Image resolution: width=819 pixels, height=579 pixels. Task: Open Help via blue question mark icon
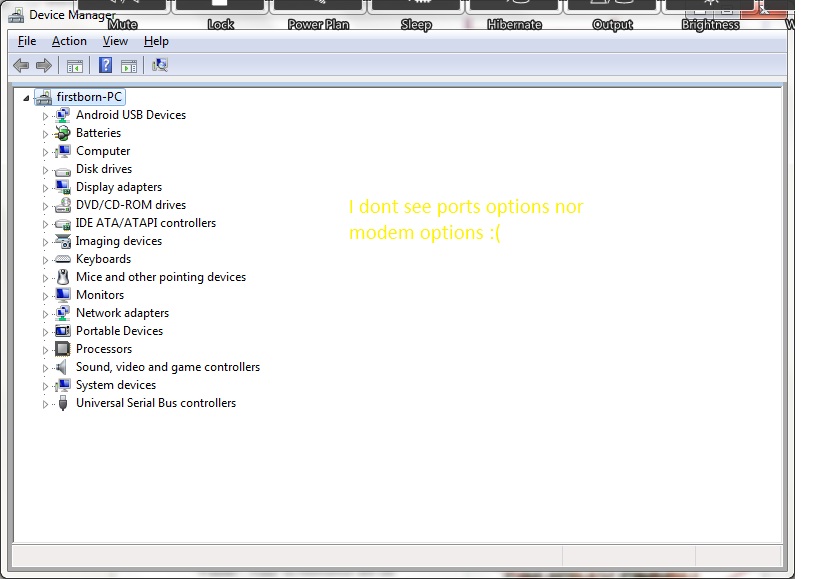pos(105,65)
